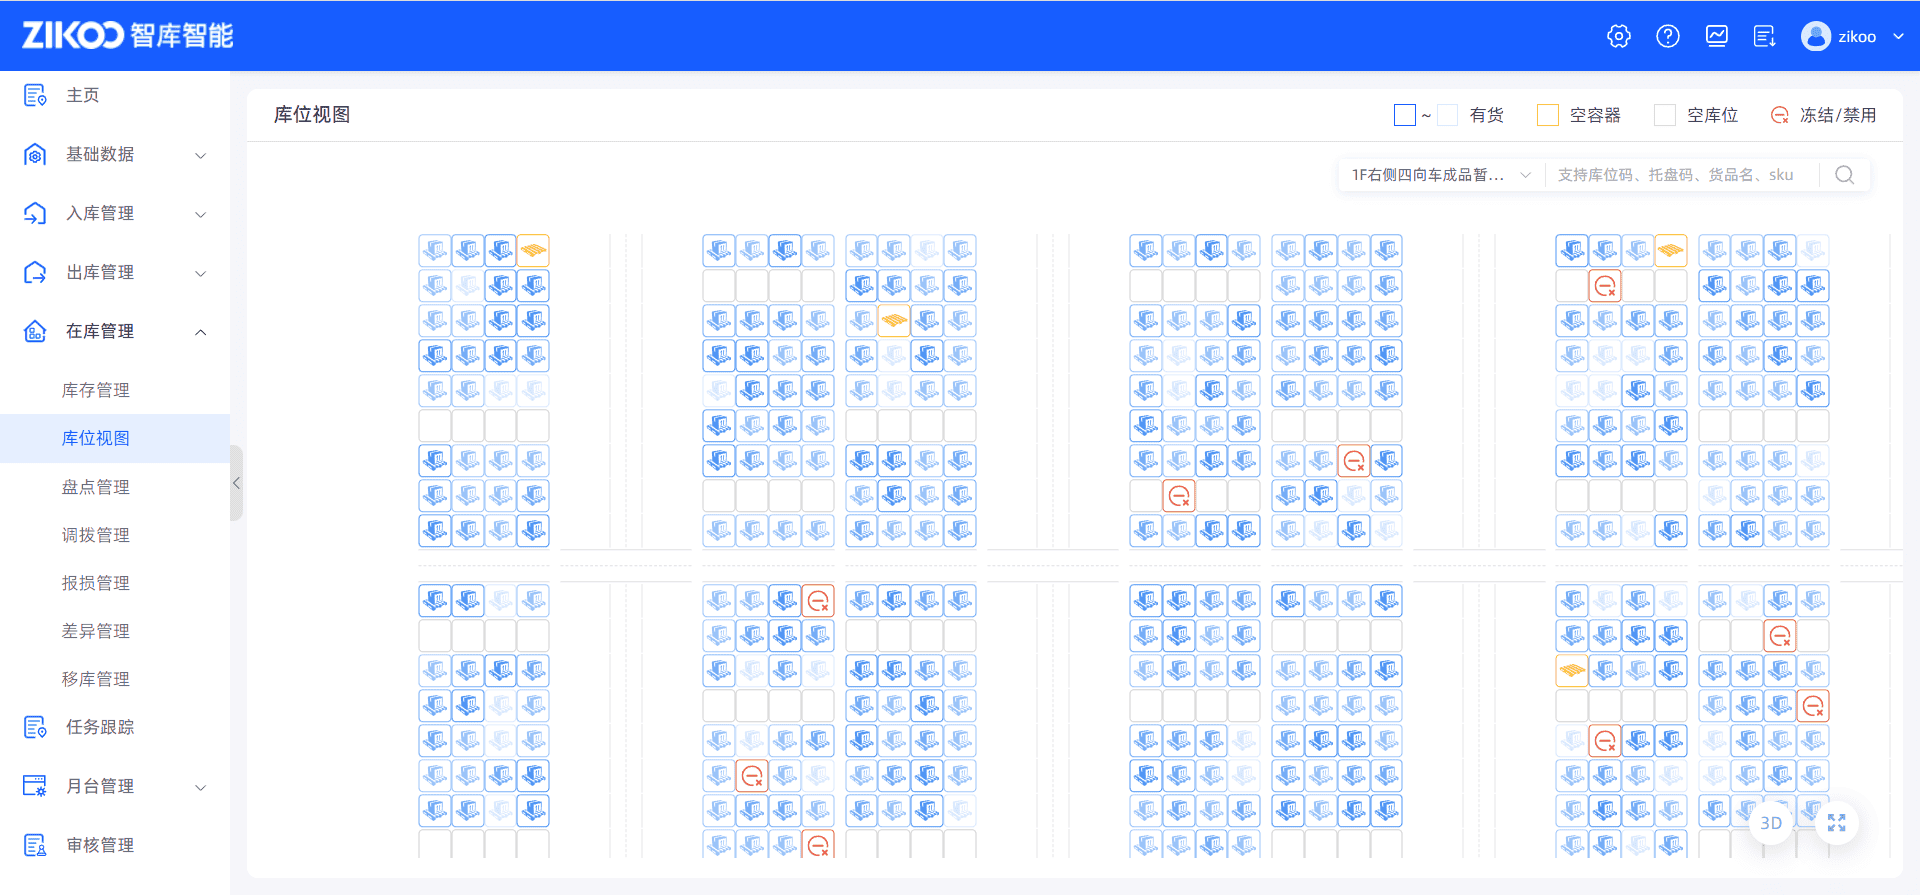Open the chart monitor icon in header

coord(1717,36)
